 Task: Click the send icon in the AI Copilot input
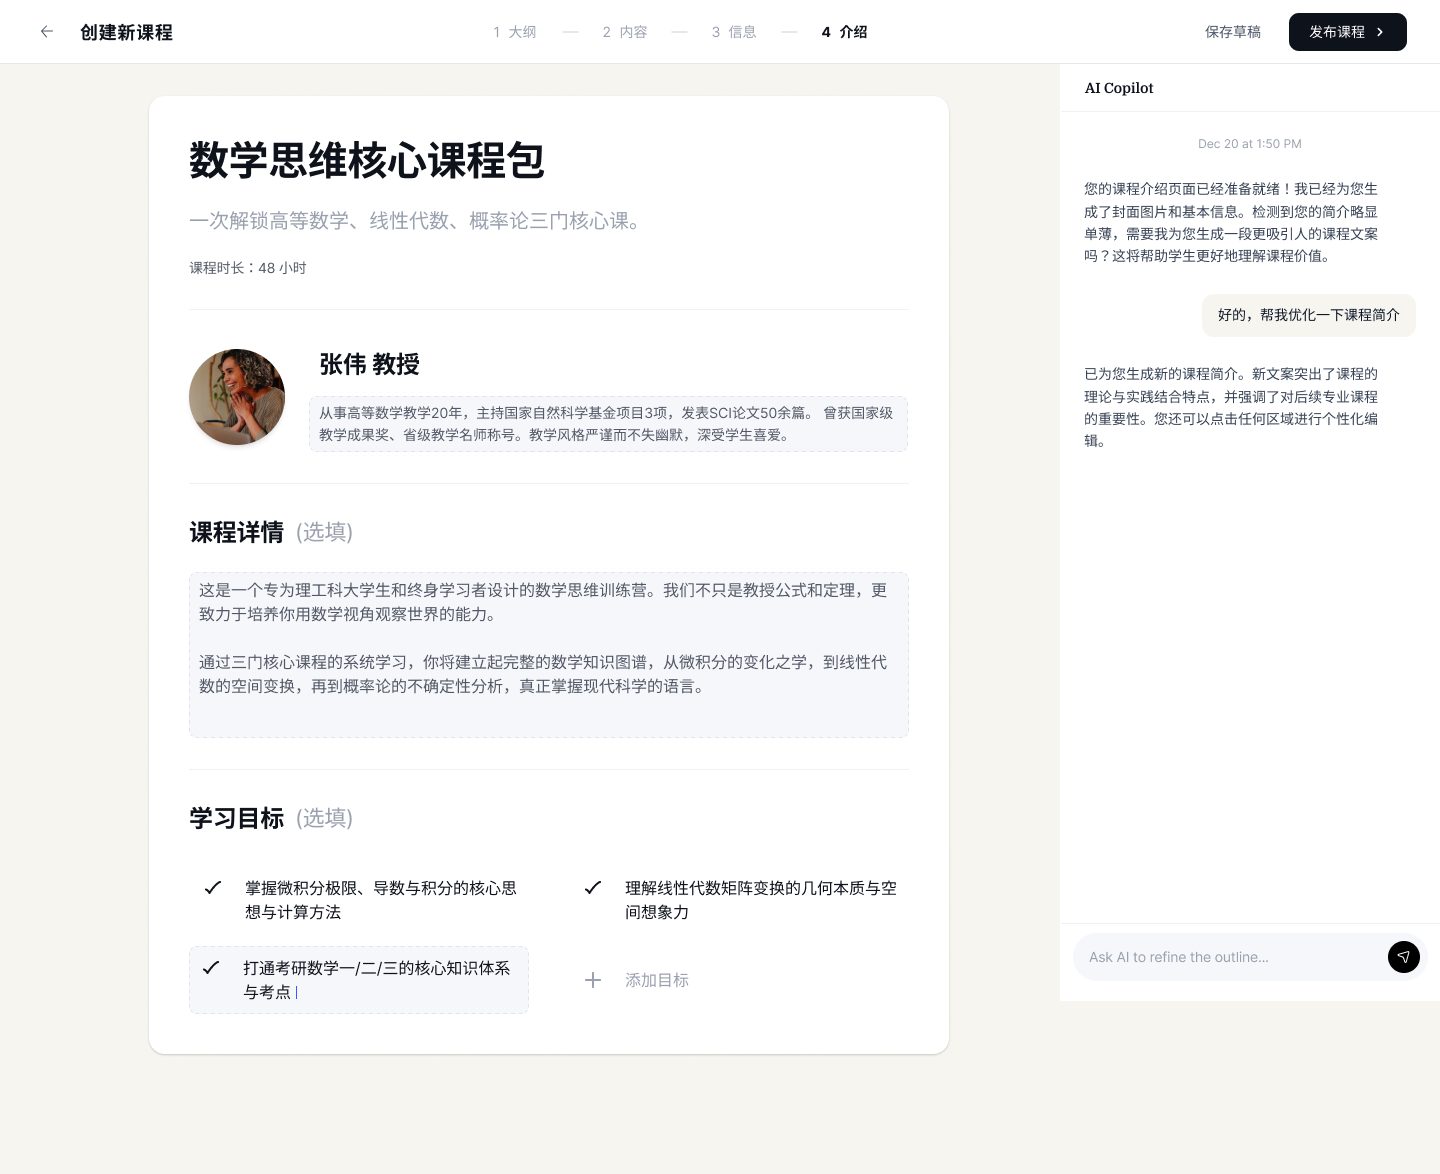1404,957
